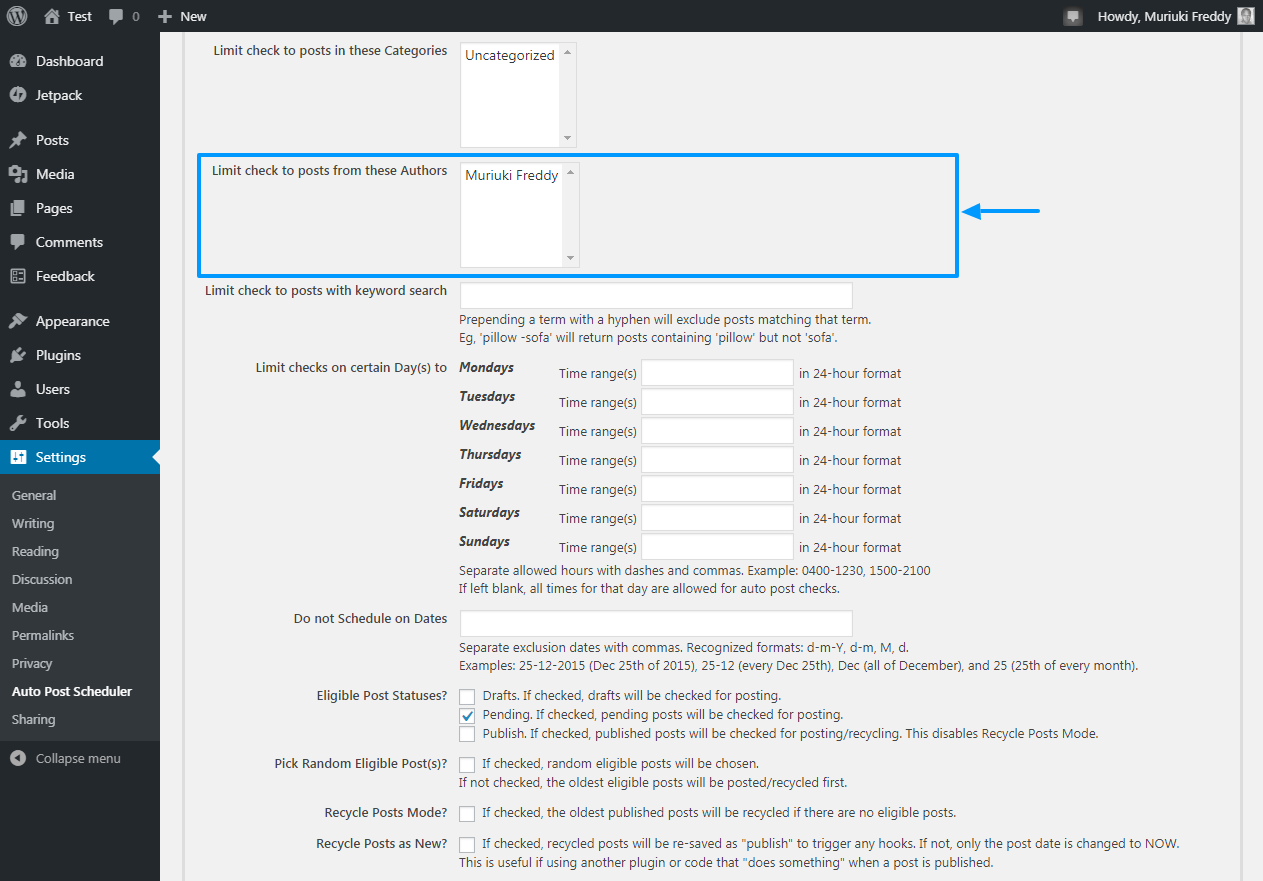This screenshot has height=881, width=1263.
Task: Click Authors list scroll down arrow
Action: (571, 258)
